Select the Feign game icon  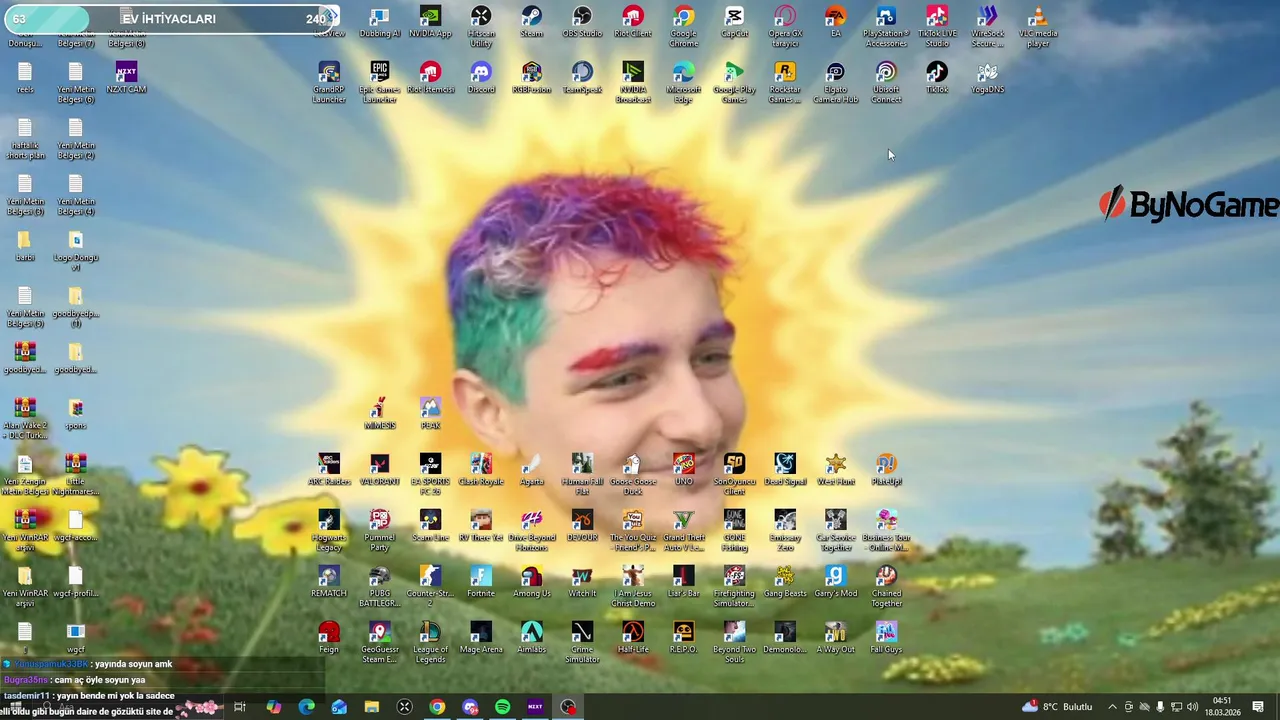point(329,638)
